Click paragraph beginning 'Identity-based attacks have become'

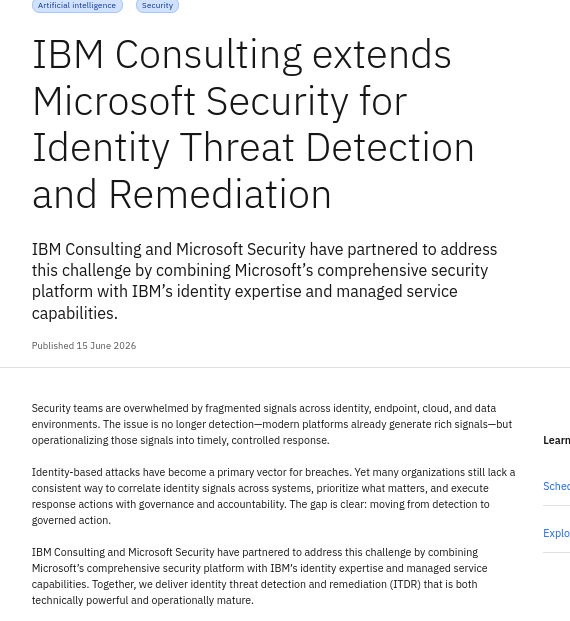(273, 496)
